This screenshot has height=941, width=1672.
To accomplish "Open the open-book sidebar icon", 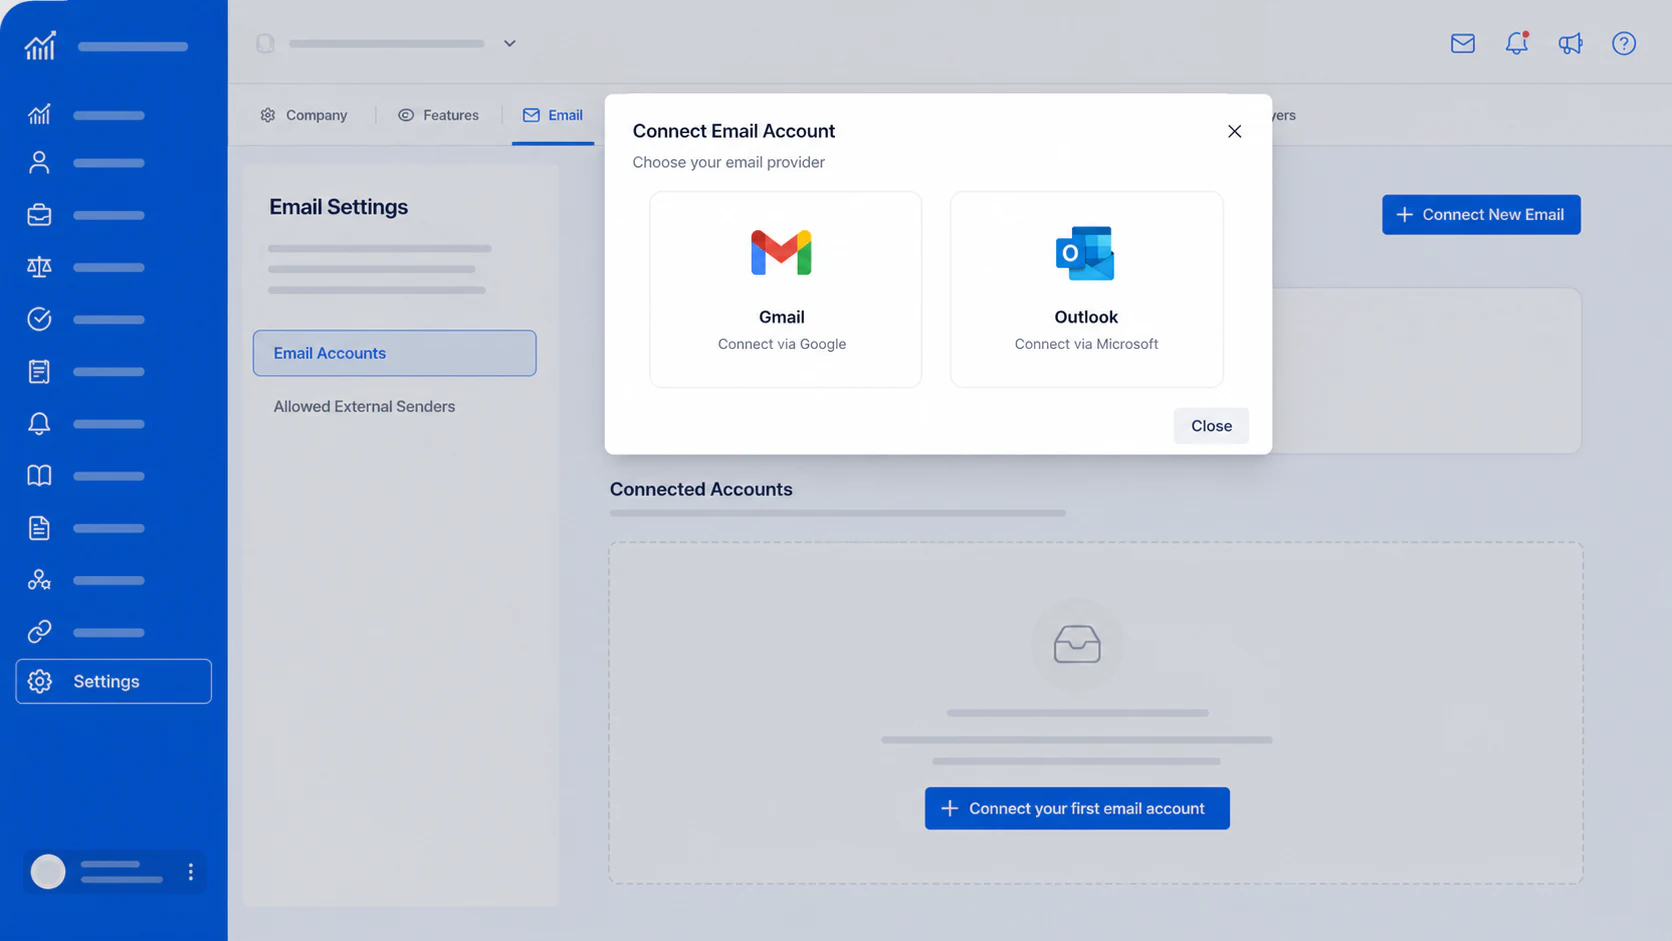I will tap(39, 475).
